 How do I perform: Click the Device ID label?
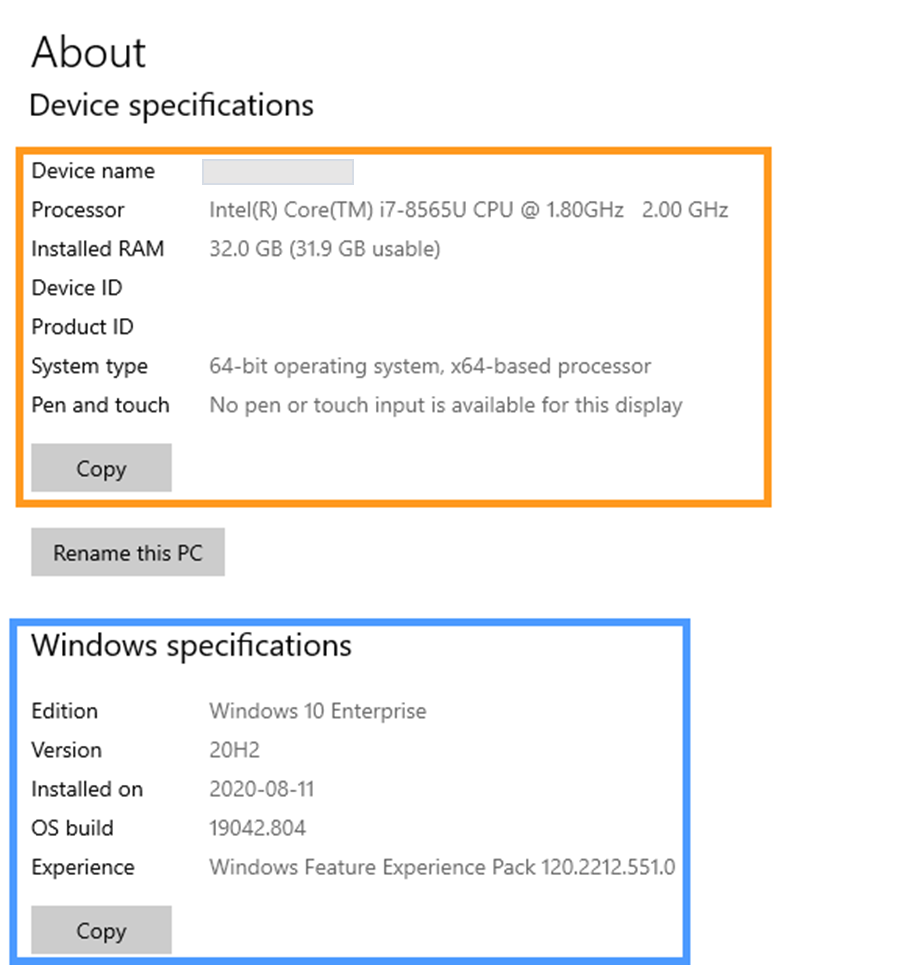click(77, 288)
